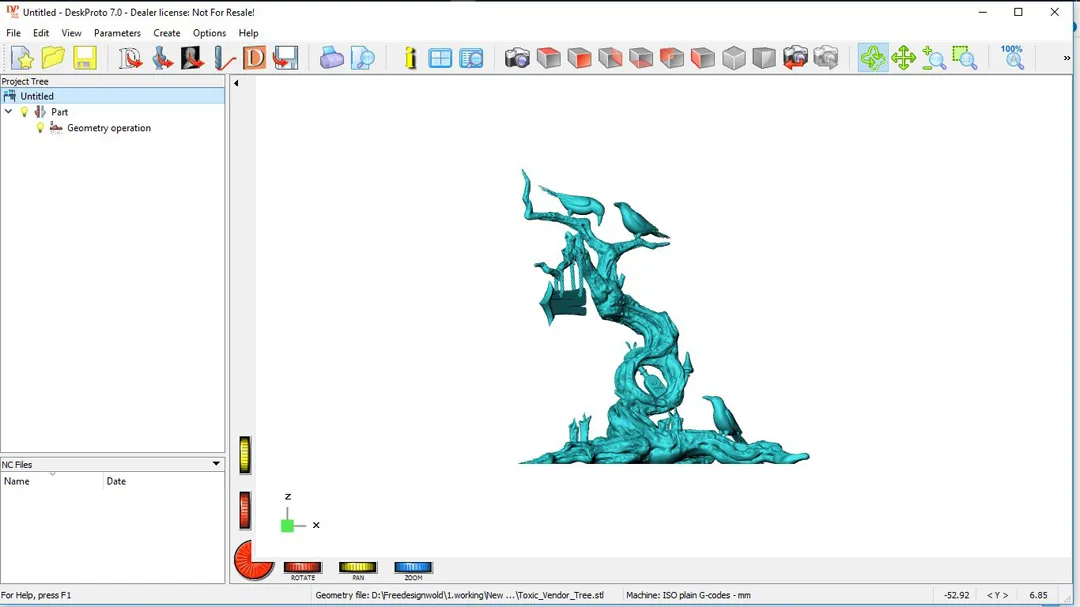Toggle Geometry operation visibility light bulb
This screenshot has height=607, width=1080.
click(40, 128)
